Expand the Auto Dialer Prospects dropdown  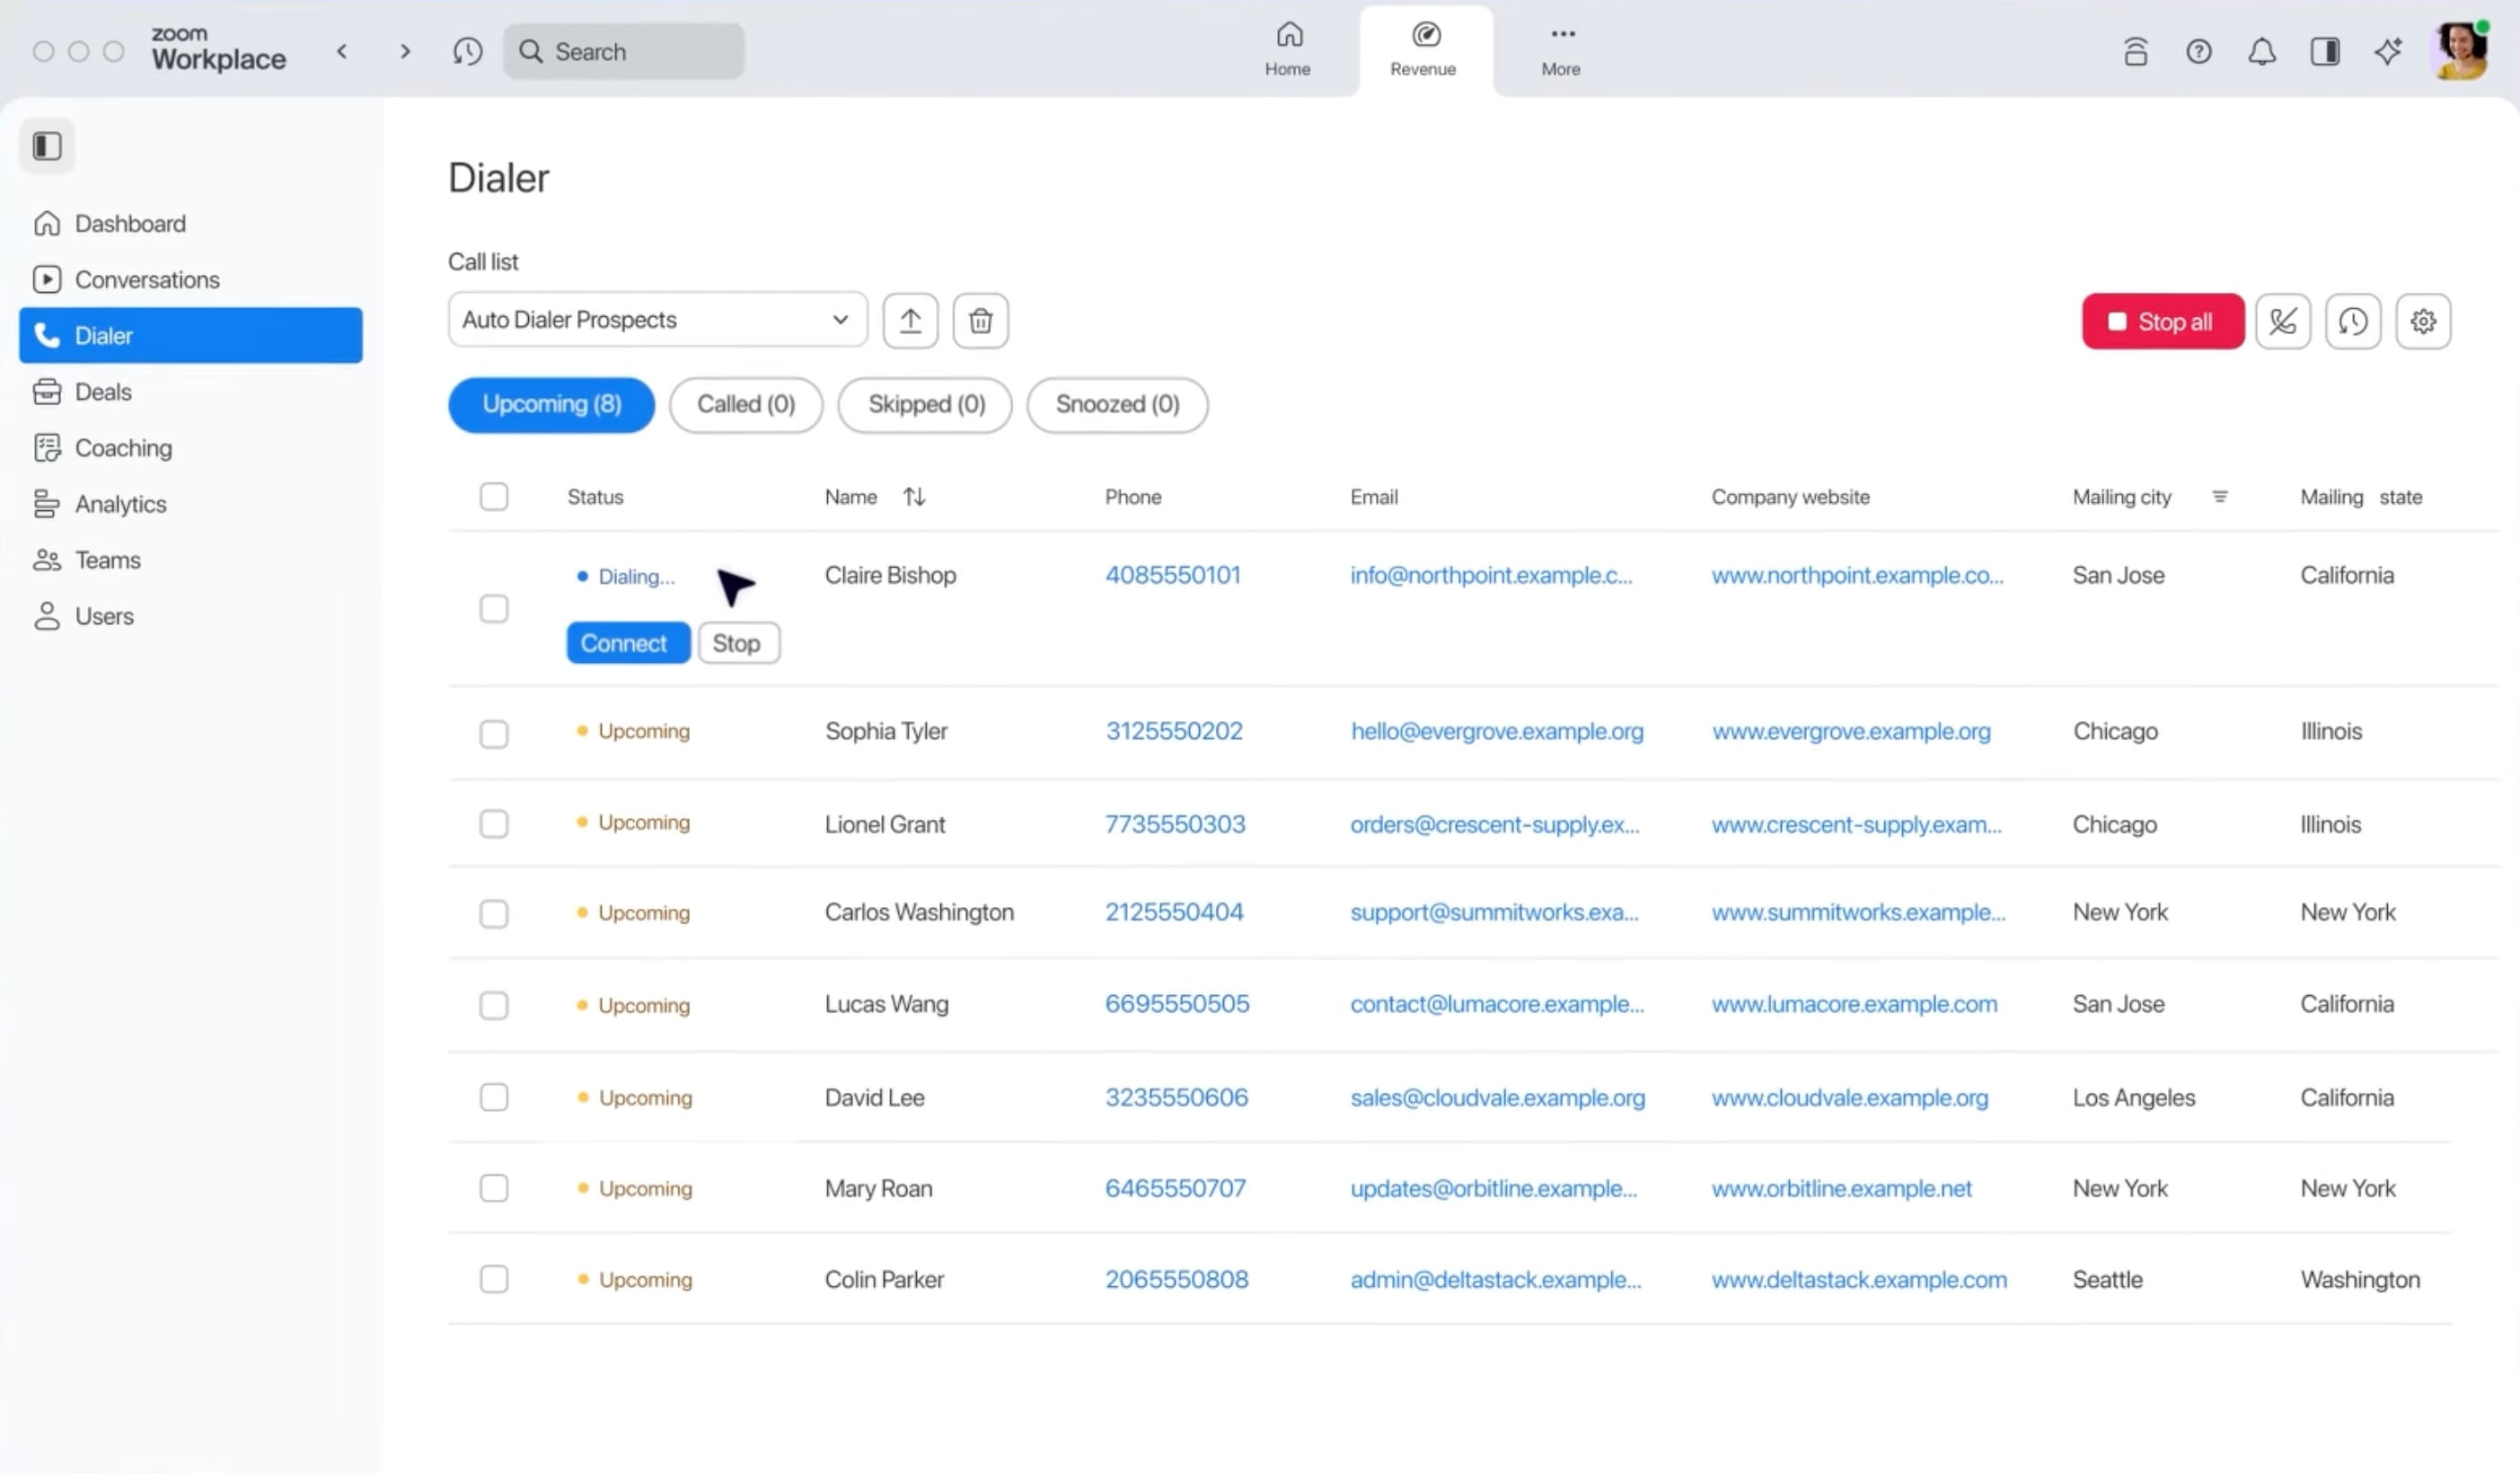click(x=657, y=320)
